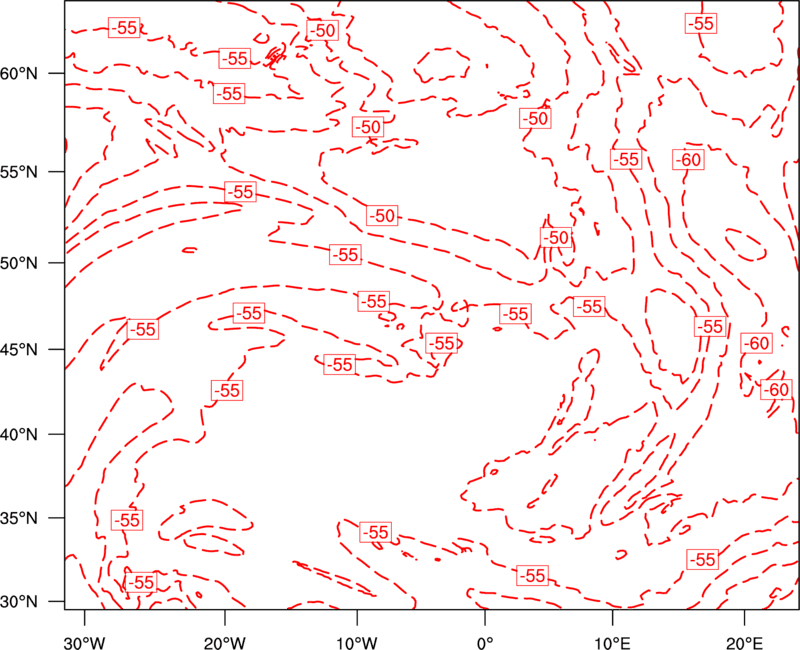Pick the 35°N latitude axis label
The width and height of the screenshot is (800, 650).
[19, 518]
